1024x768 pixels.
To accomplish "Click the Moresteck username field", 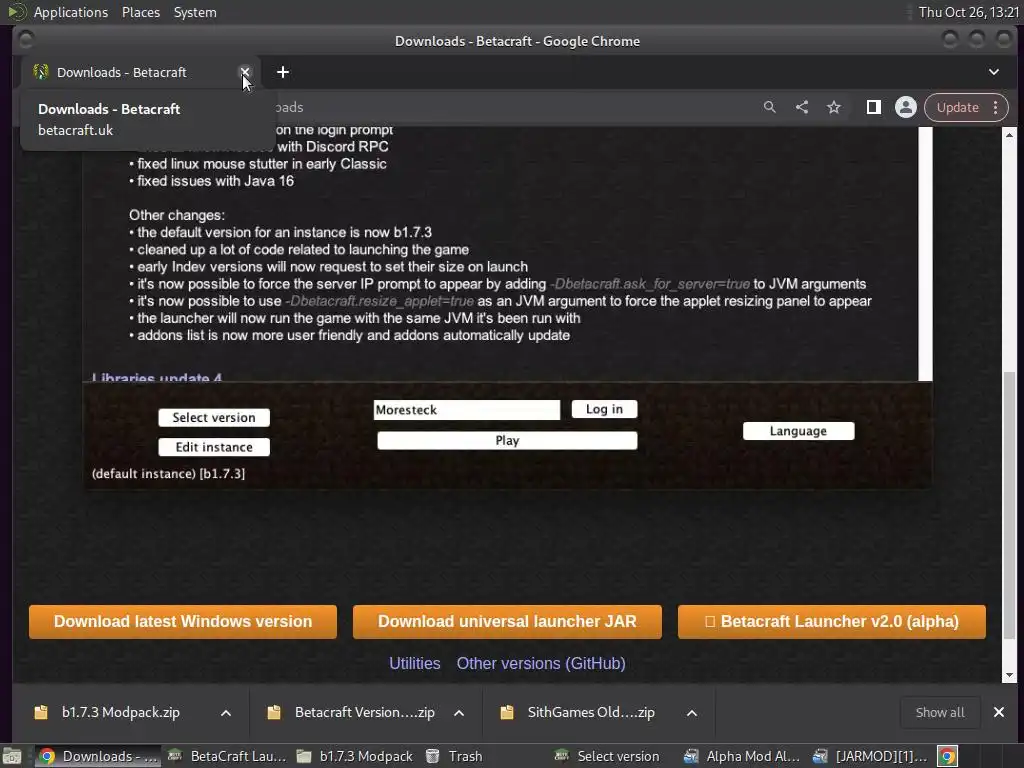I will click(467, 409).
